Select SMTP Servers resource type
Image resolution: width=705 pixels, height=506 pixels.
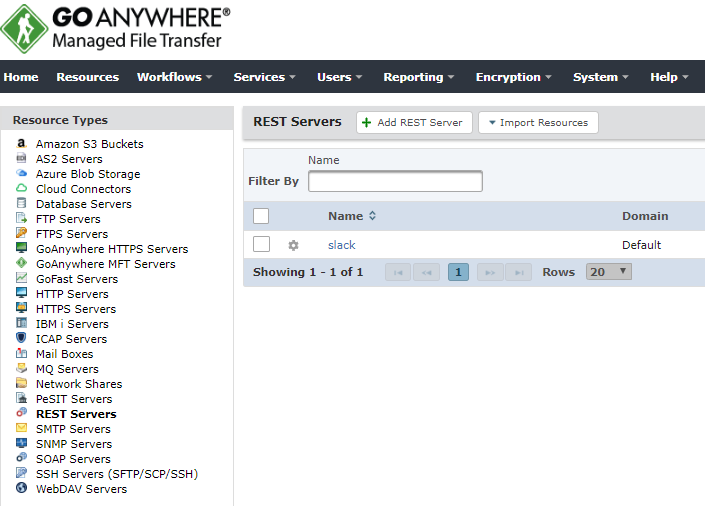pos(73,429)
